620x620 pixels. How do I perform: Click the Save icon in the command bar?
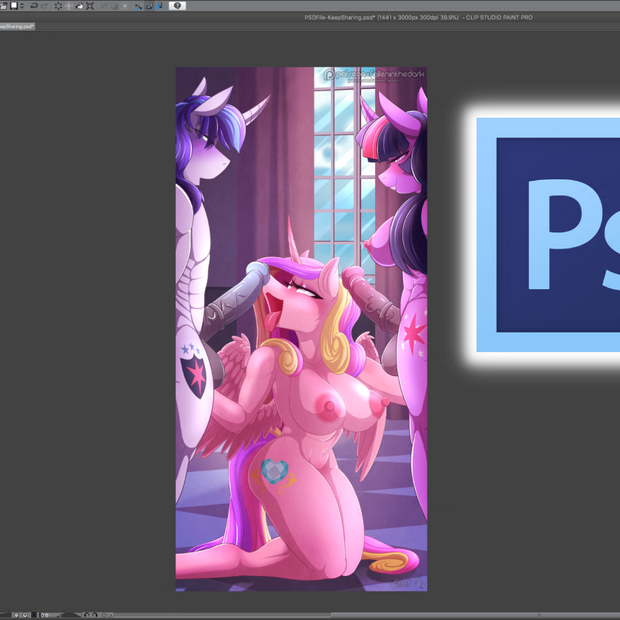tap(13, 6)
